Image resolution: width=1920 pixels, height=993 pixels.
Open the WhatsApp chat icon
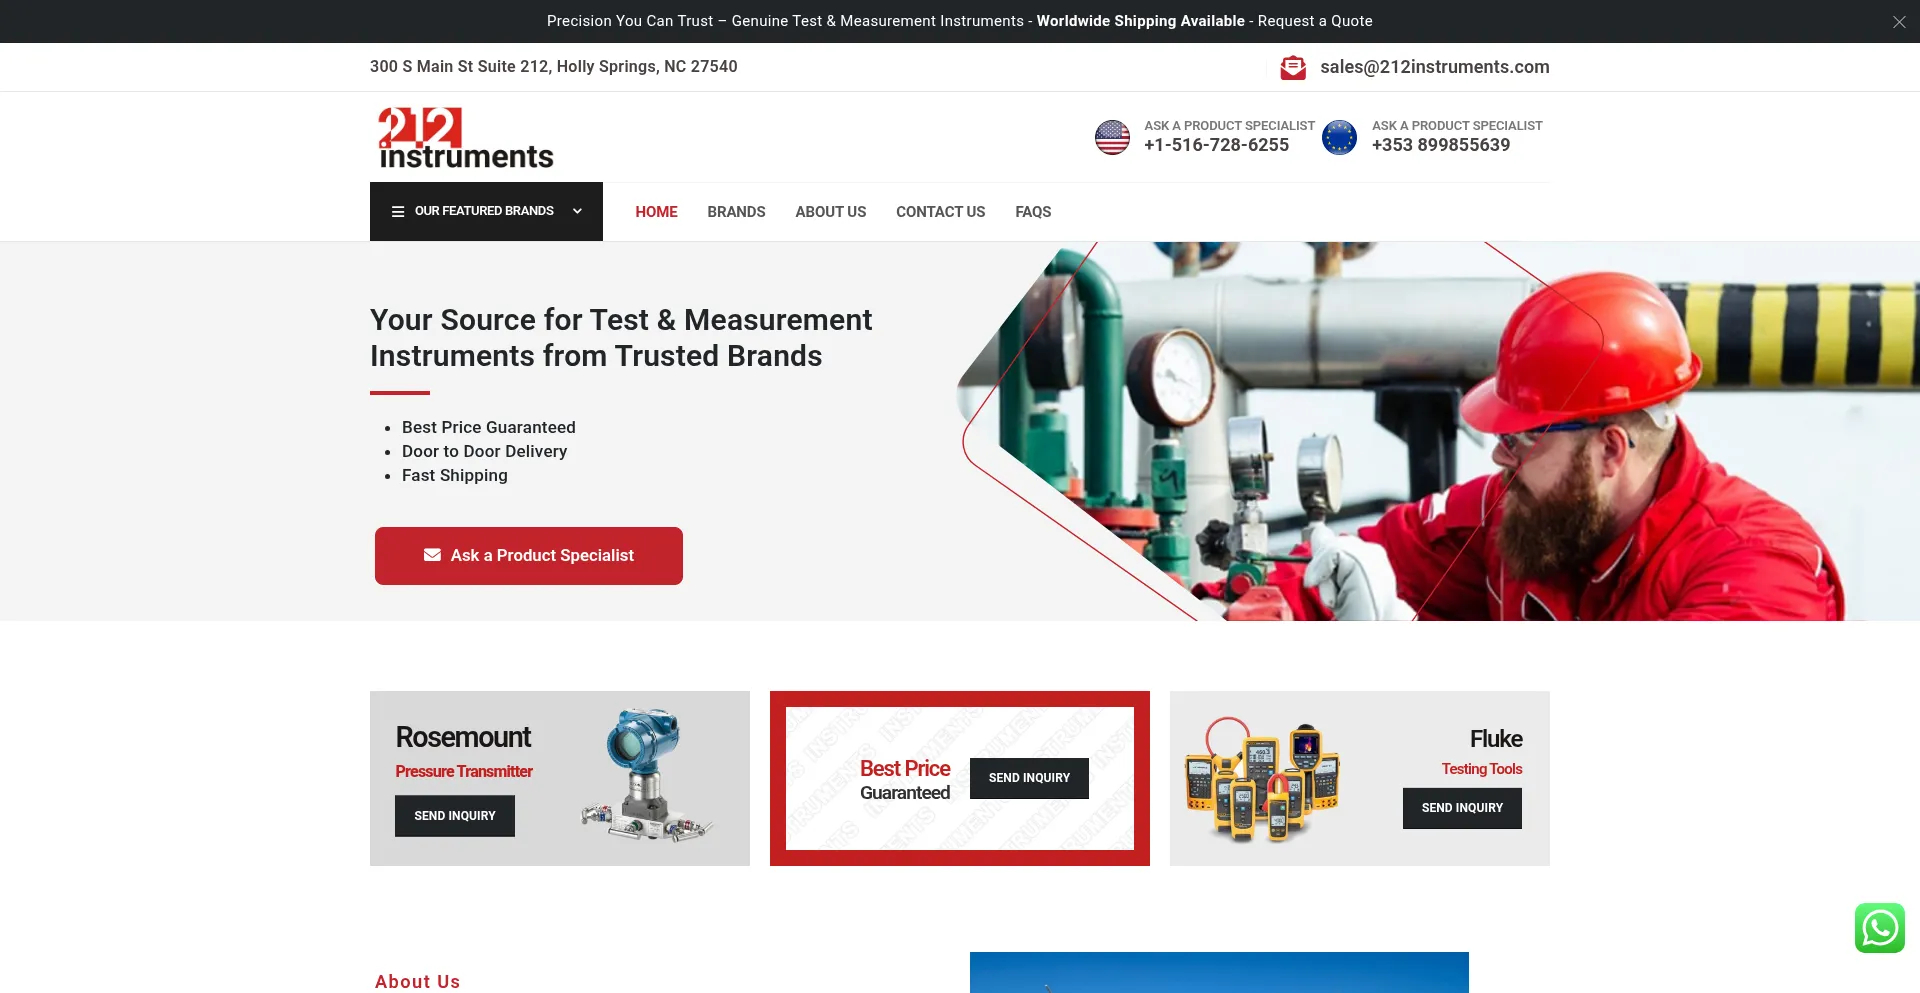tap(1880, 928)
